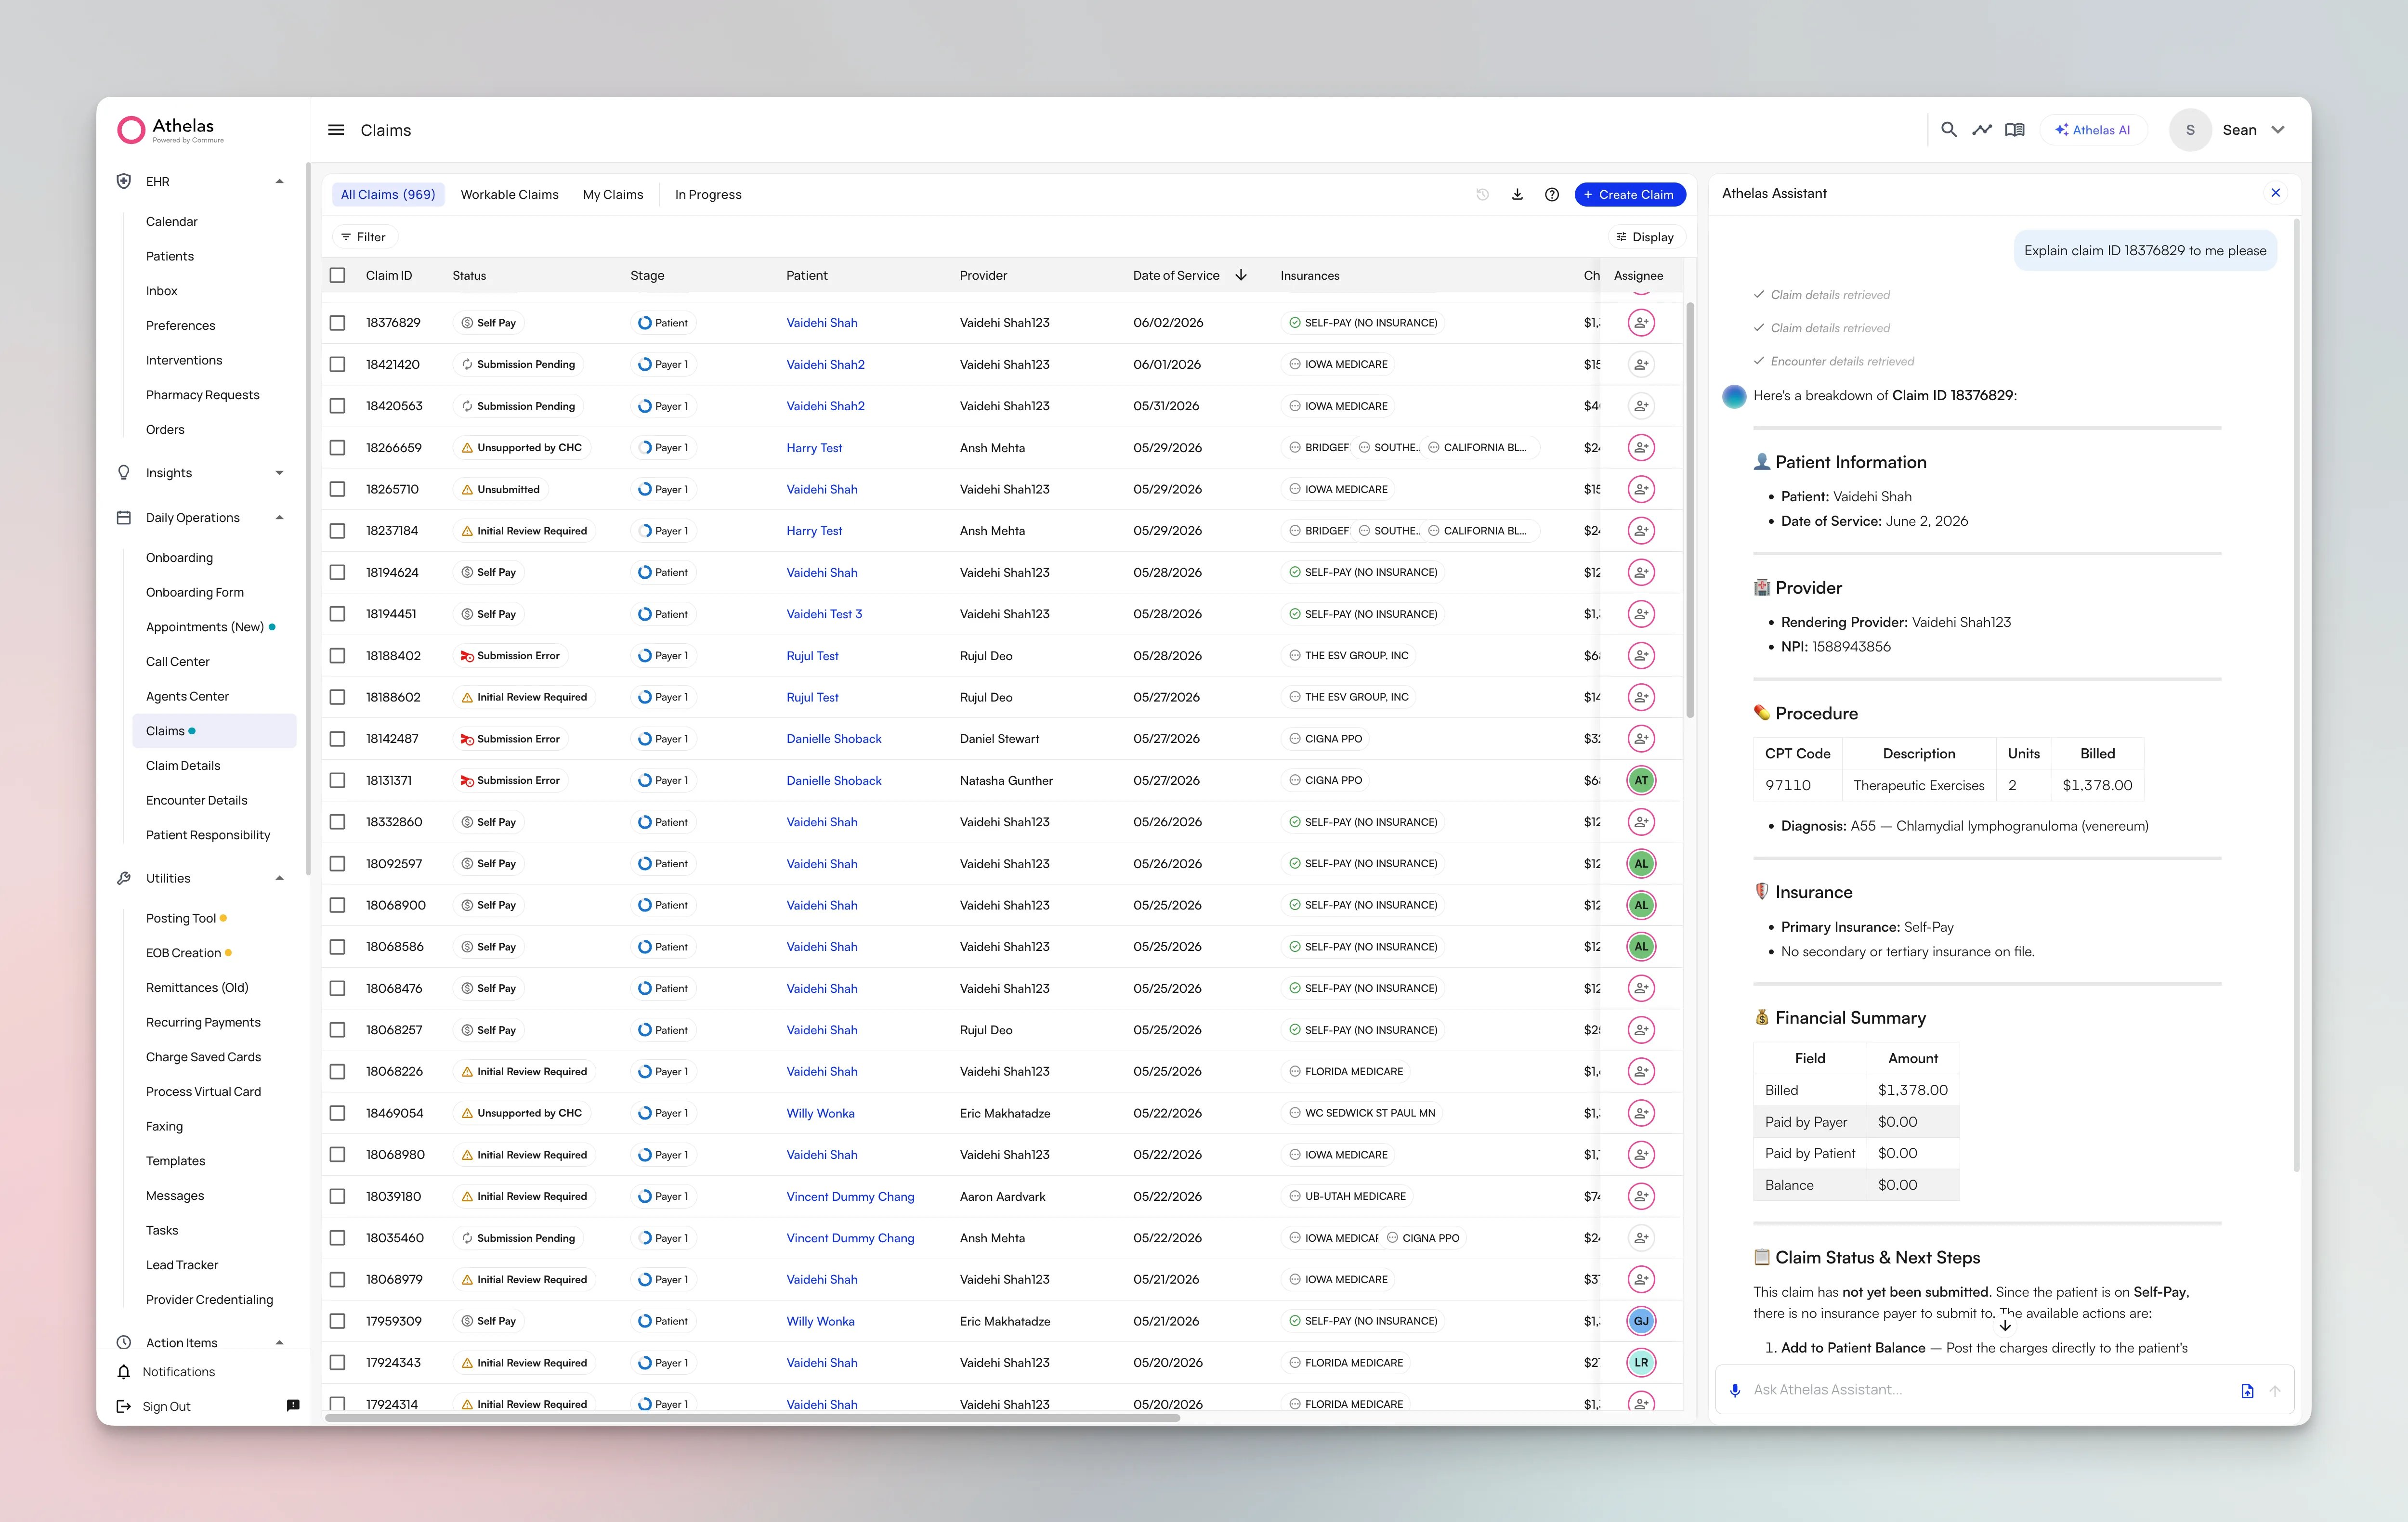Click the help question mark icon
The height and width of the screenshot is (1522, 2408).
pyautogui.click(x=1551, y=194)
